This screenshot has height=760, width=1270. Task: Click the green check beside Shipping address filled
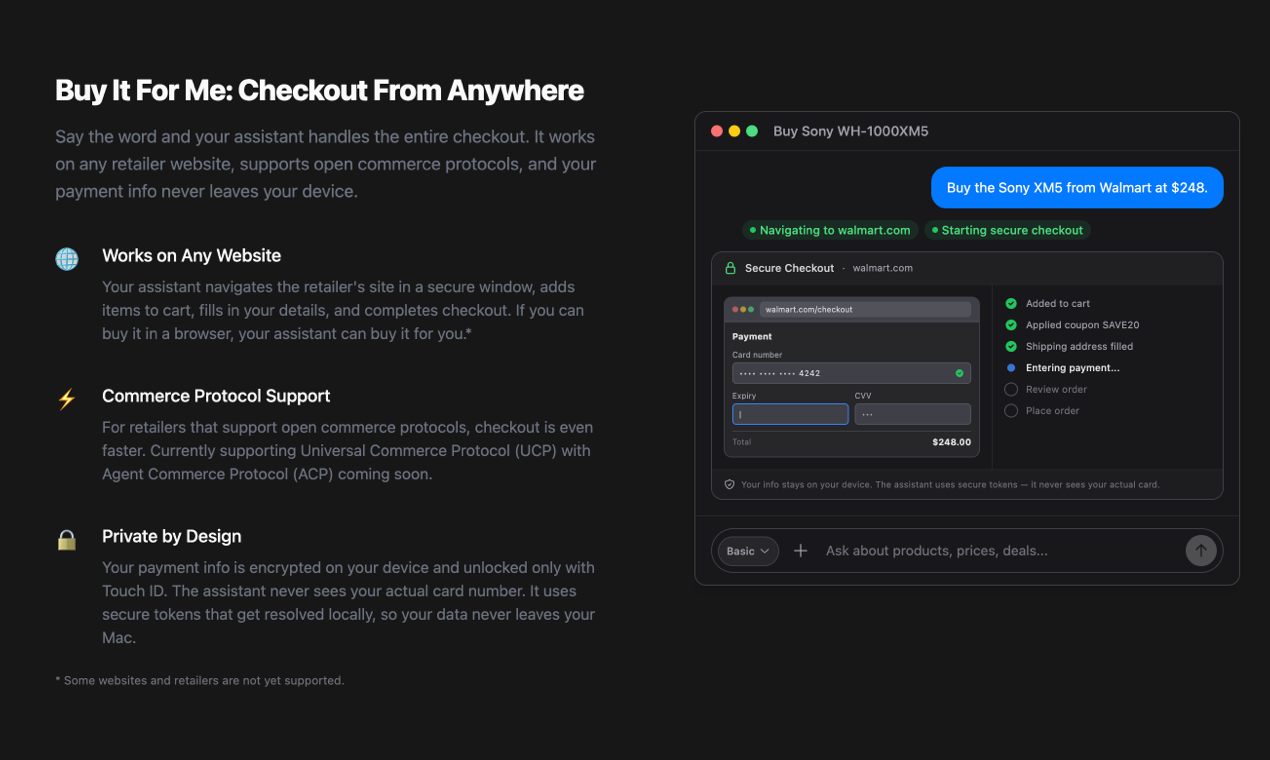tap(1011, 346)
